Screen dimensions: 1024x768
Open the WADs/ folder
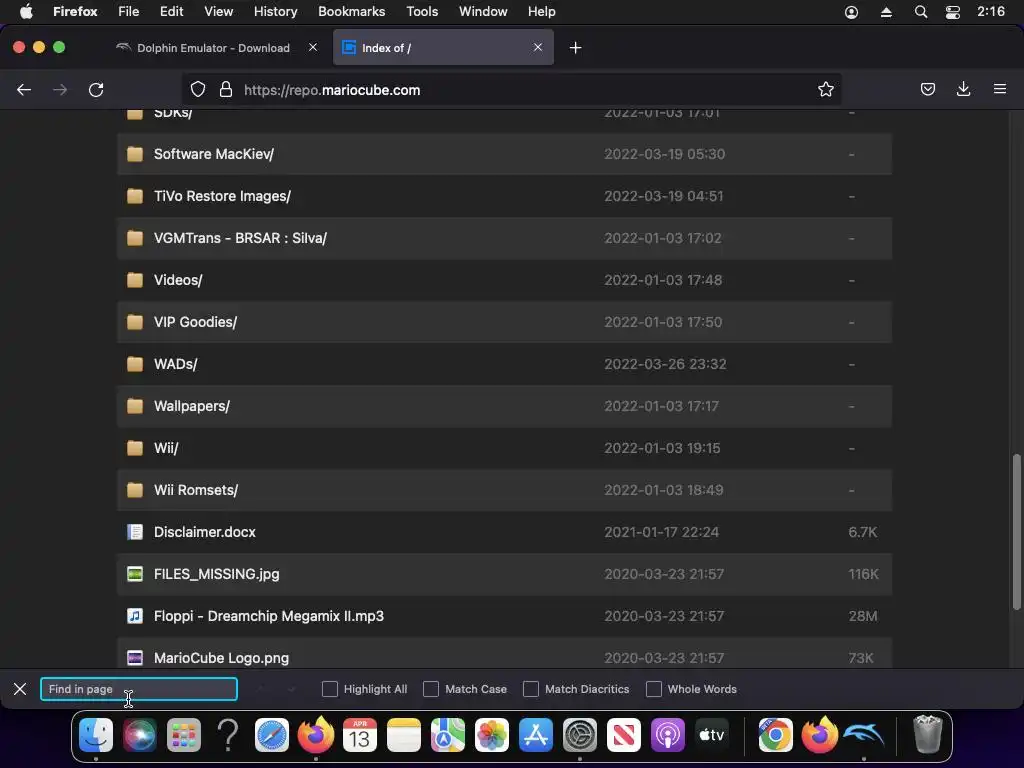(175, 364)
